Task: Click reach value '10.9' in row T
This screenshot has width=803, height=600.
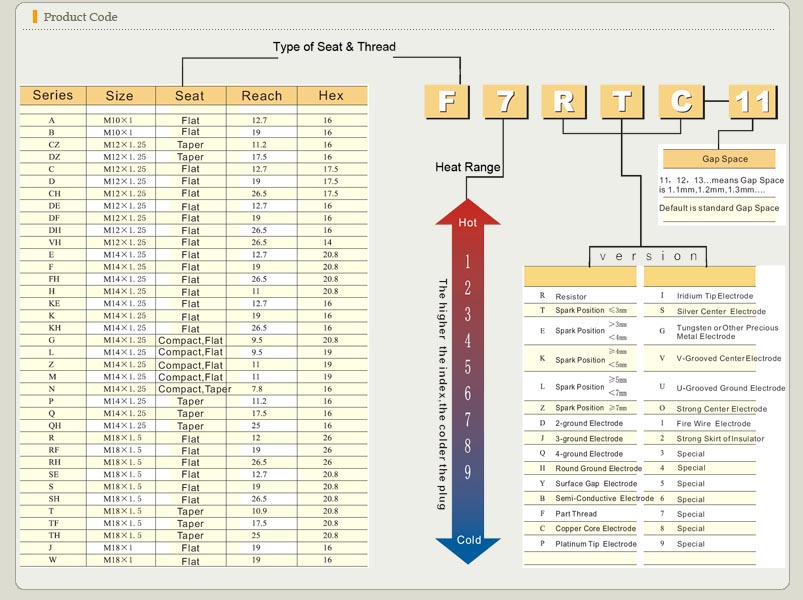Action: 259,511
